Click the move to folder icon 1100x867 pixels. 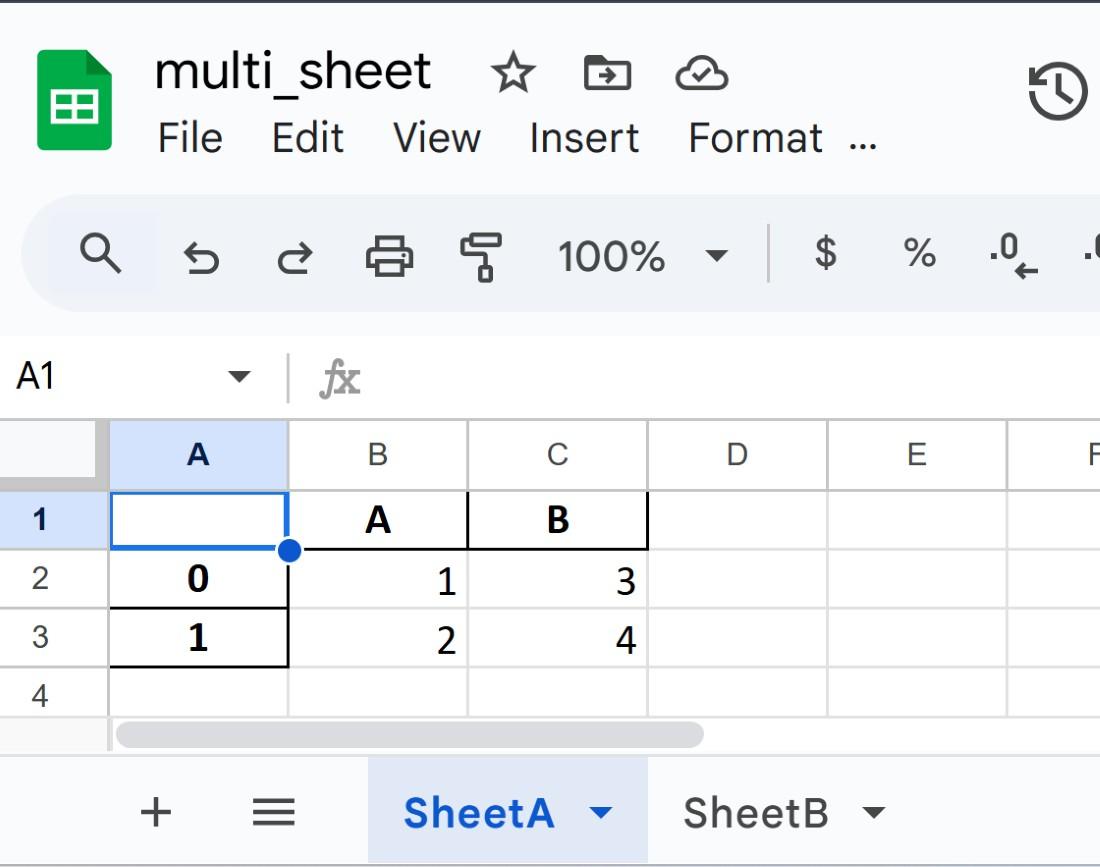pos(607,74)
